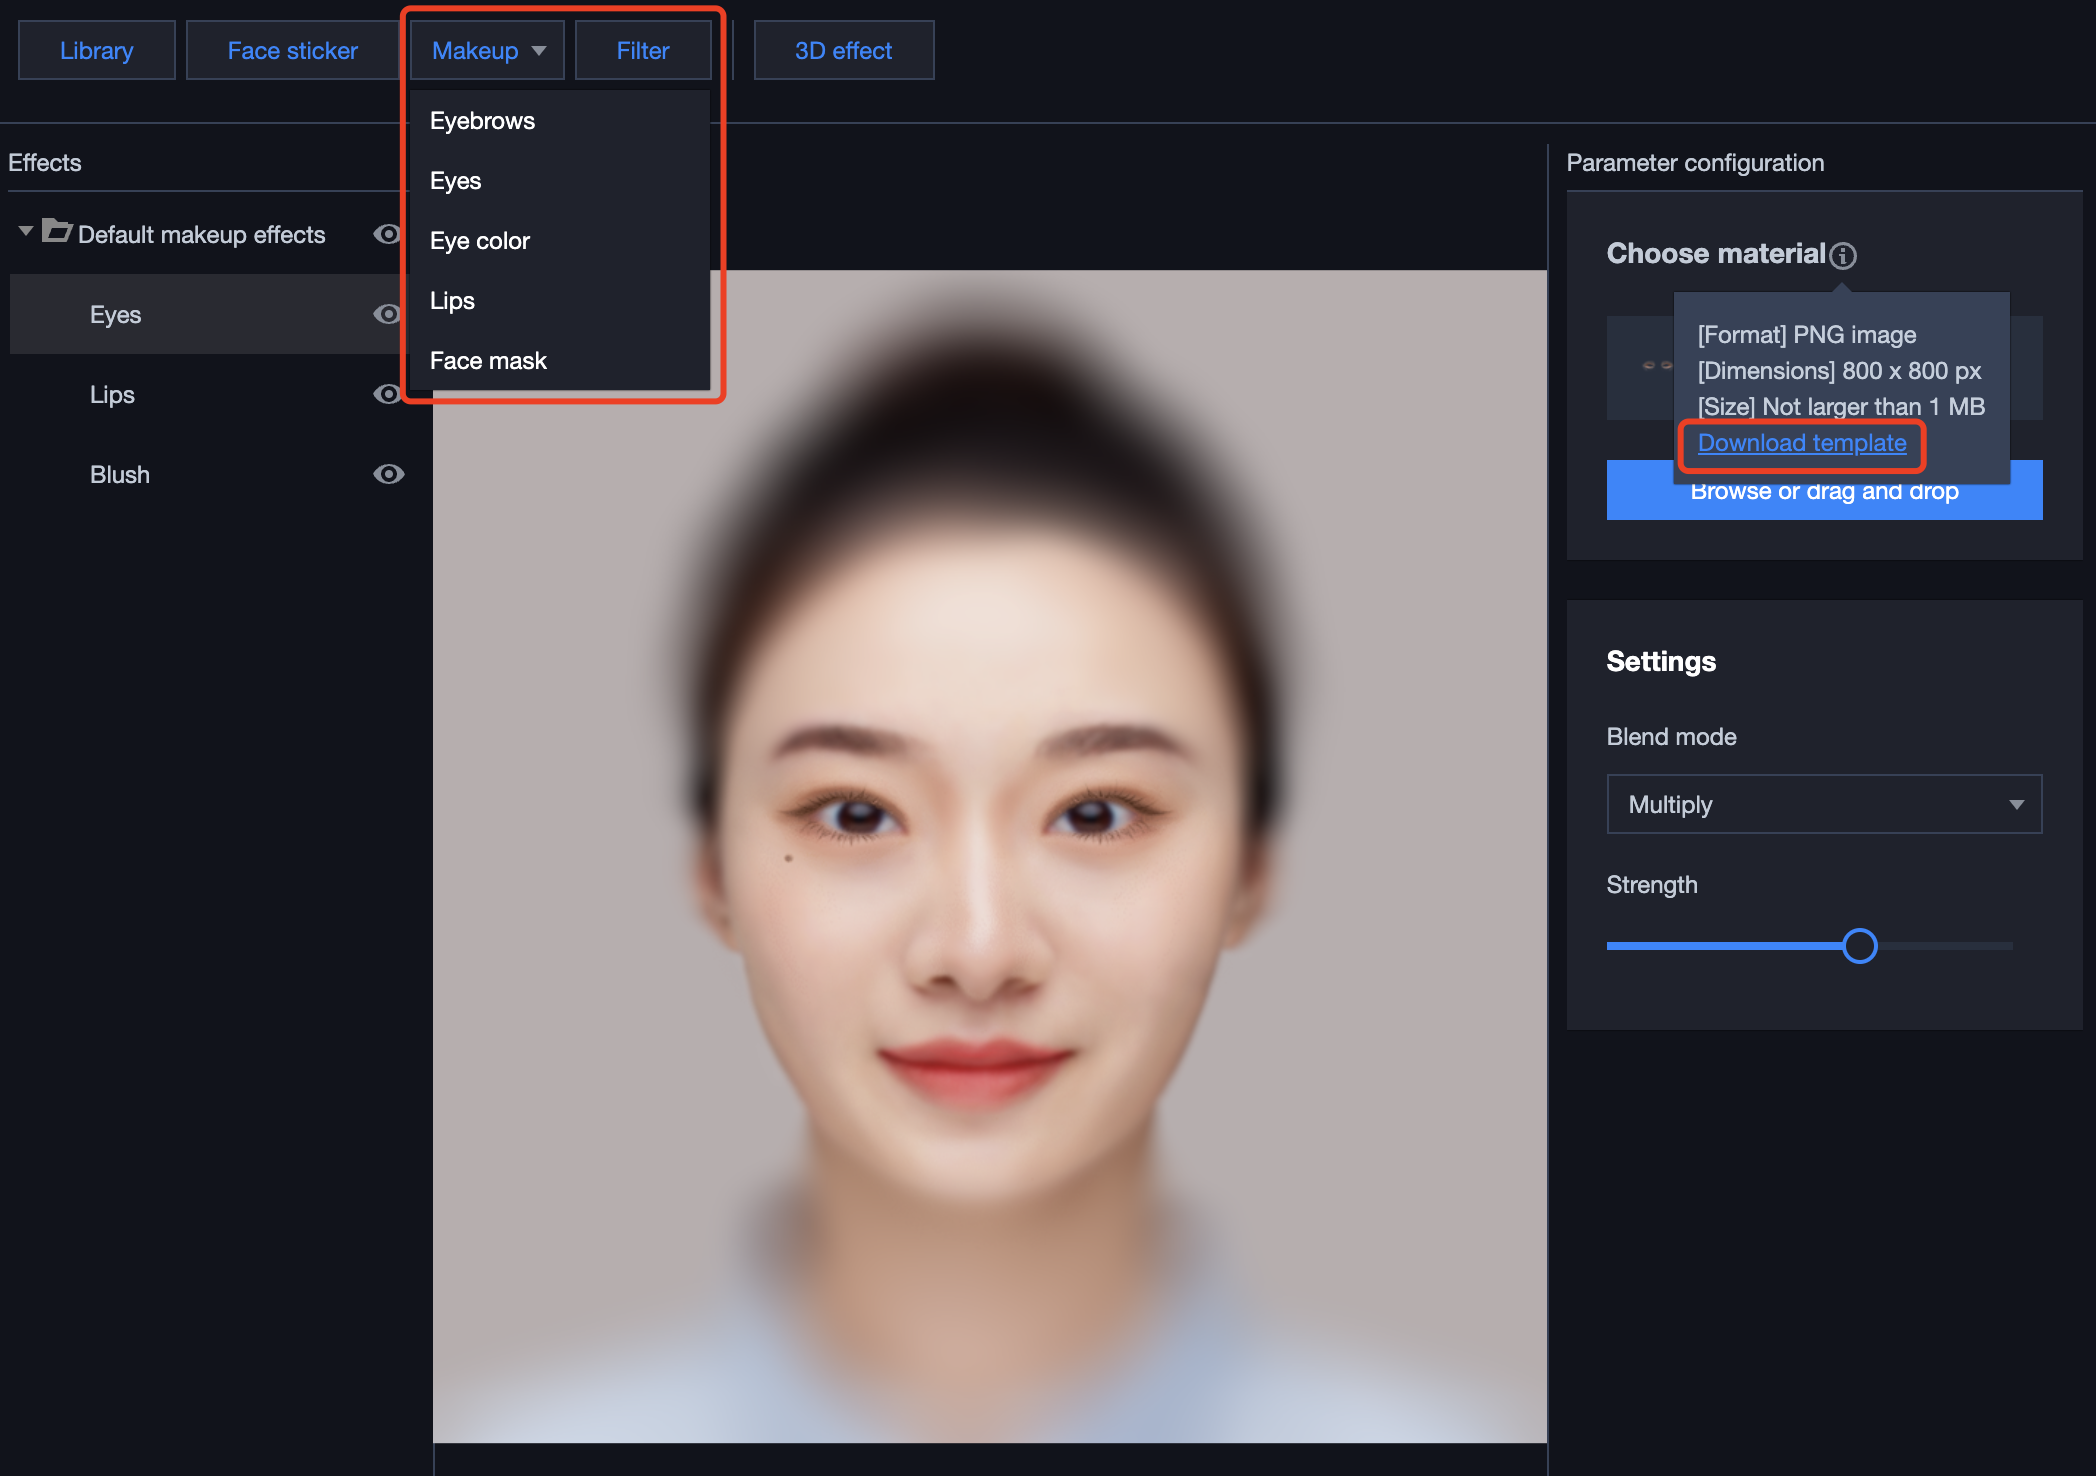
Task: Open the Blend mode Multiply dropdown
Action: (x=1824, y=804)
